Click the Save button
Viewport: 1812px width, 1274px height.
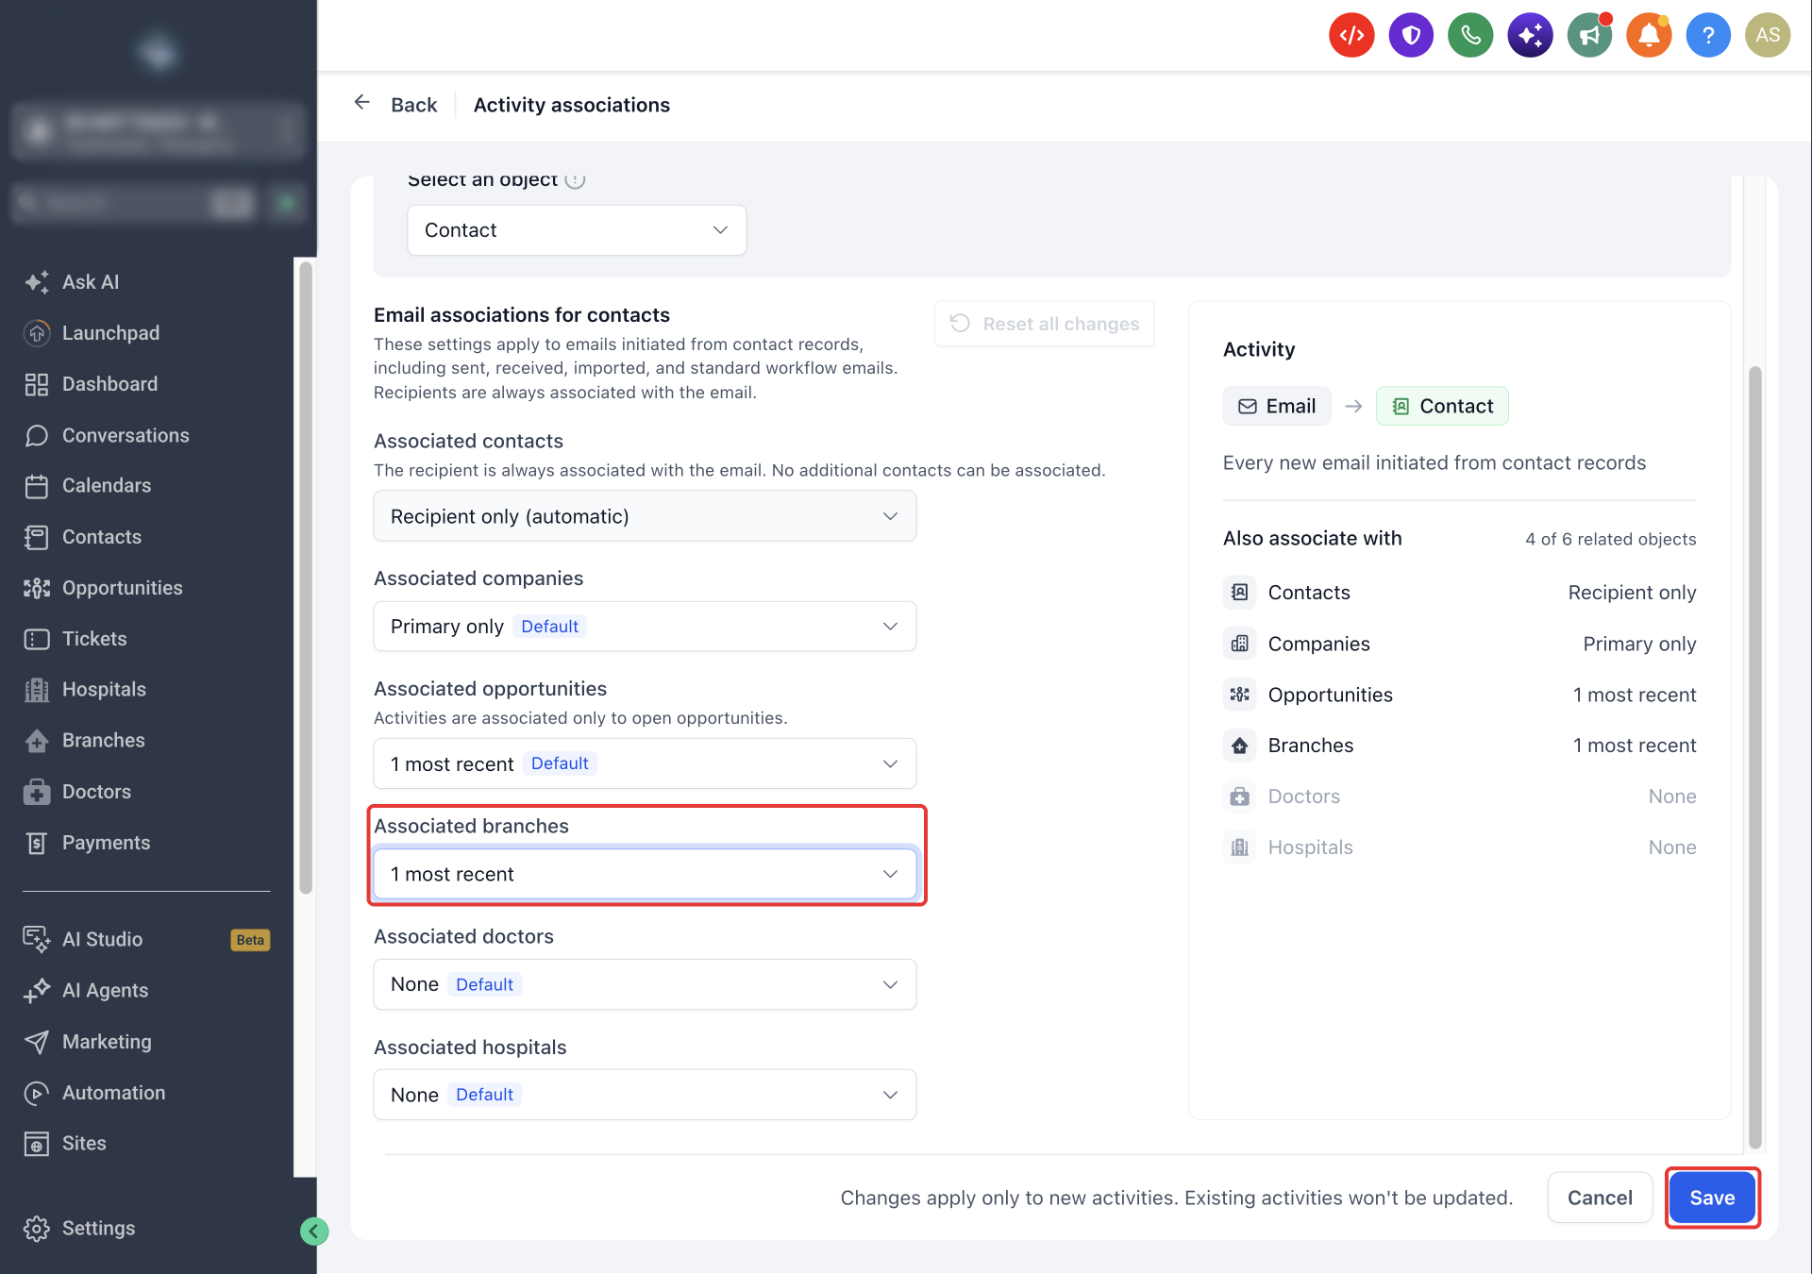pyautogui.click(x=1712, y=1197)
